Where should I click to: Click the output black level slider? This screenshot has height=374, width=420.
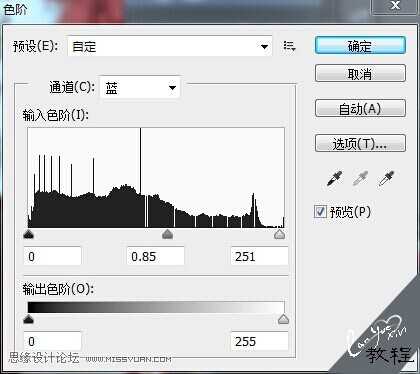[x=29, y=319]
